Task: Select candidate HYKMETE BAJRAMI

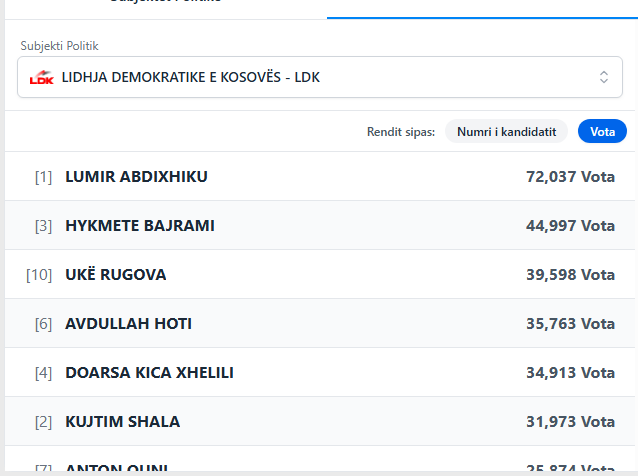Action: tap(139, 226)
